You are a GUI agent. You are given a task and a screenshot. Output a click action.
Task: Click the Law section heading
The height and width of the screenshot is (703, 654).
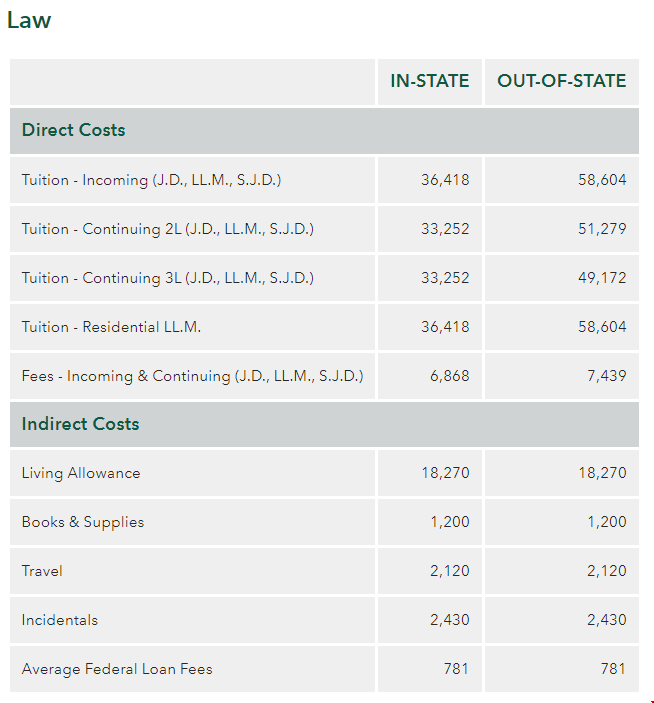click(29, 20)
